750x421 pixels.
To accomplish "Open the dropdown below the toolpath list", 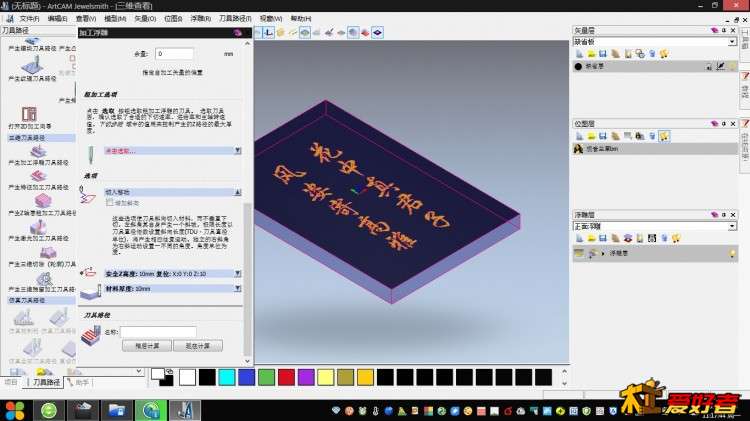I will point(139,371).
